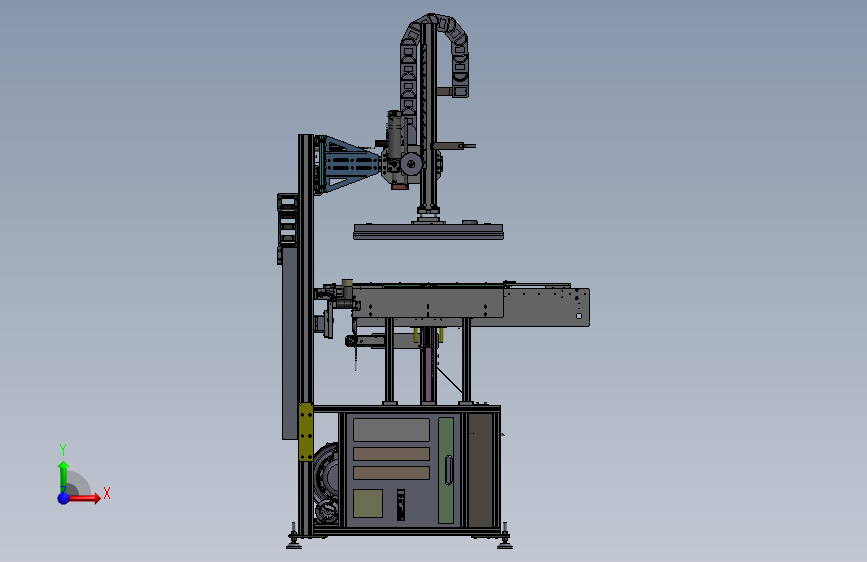Select the cable drag chain at the top
Screen dimensions: 867x562
(435, 55)
